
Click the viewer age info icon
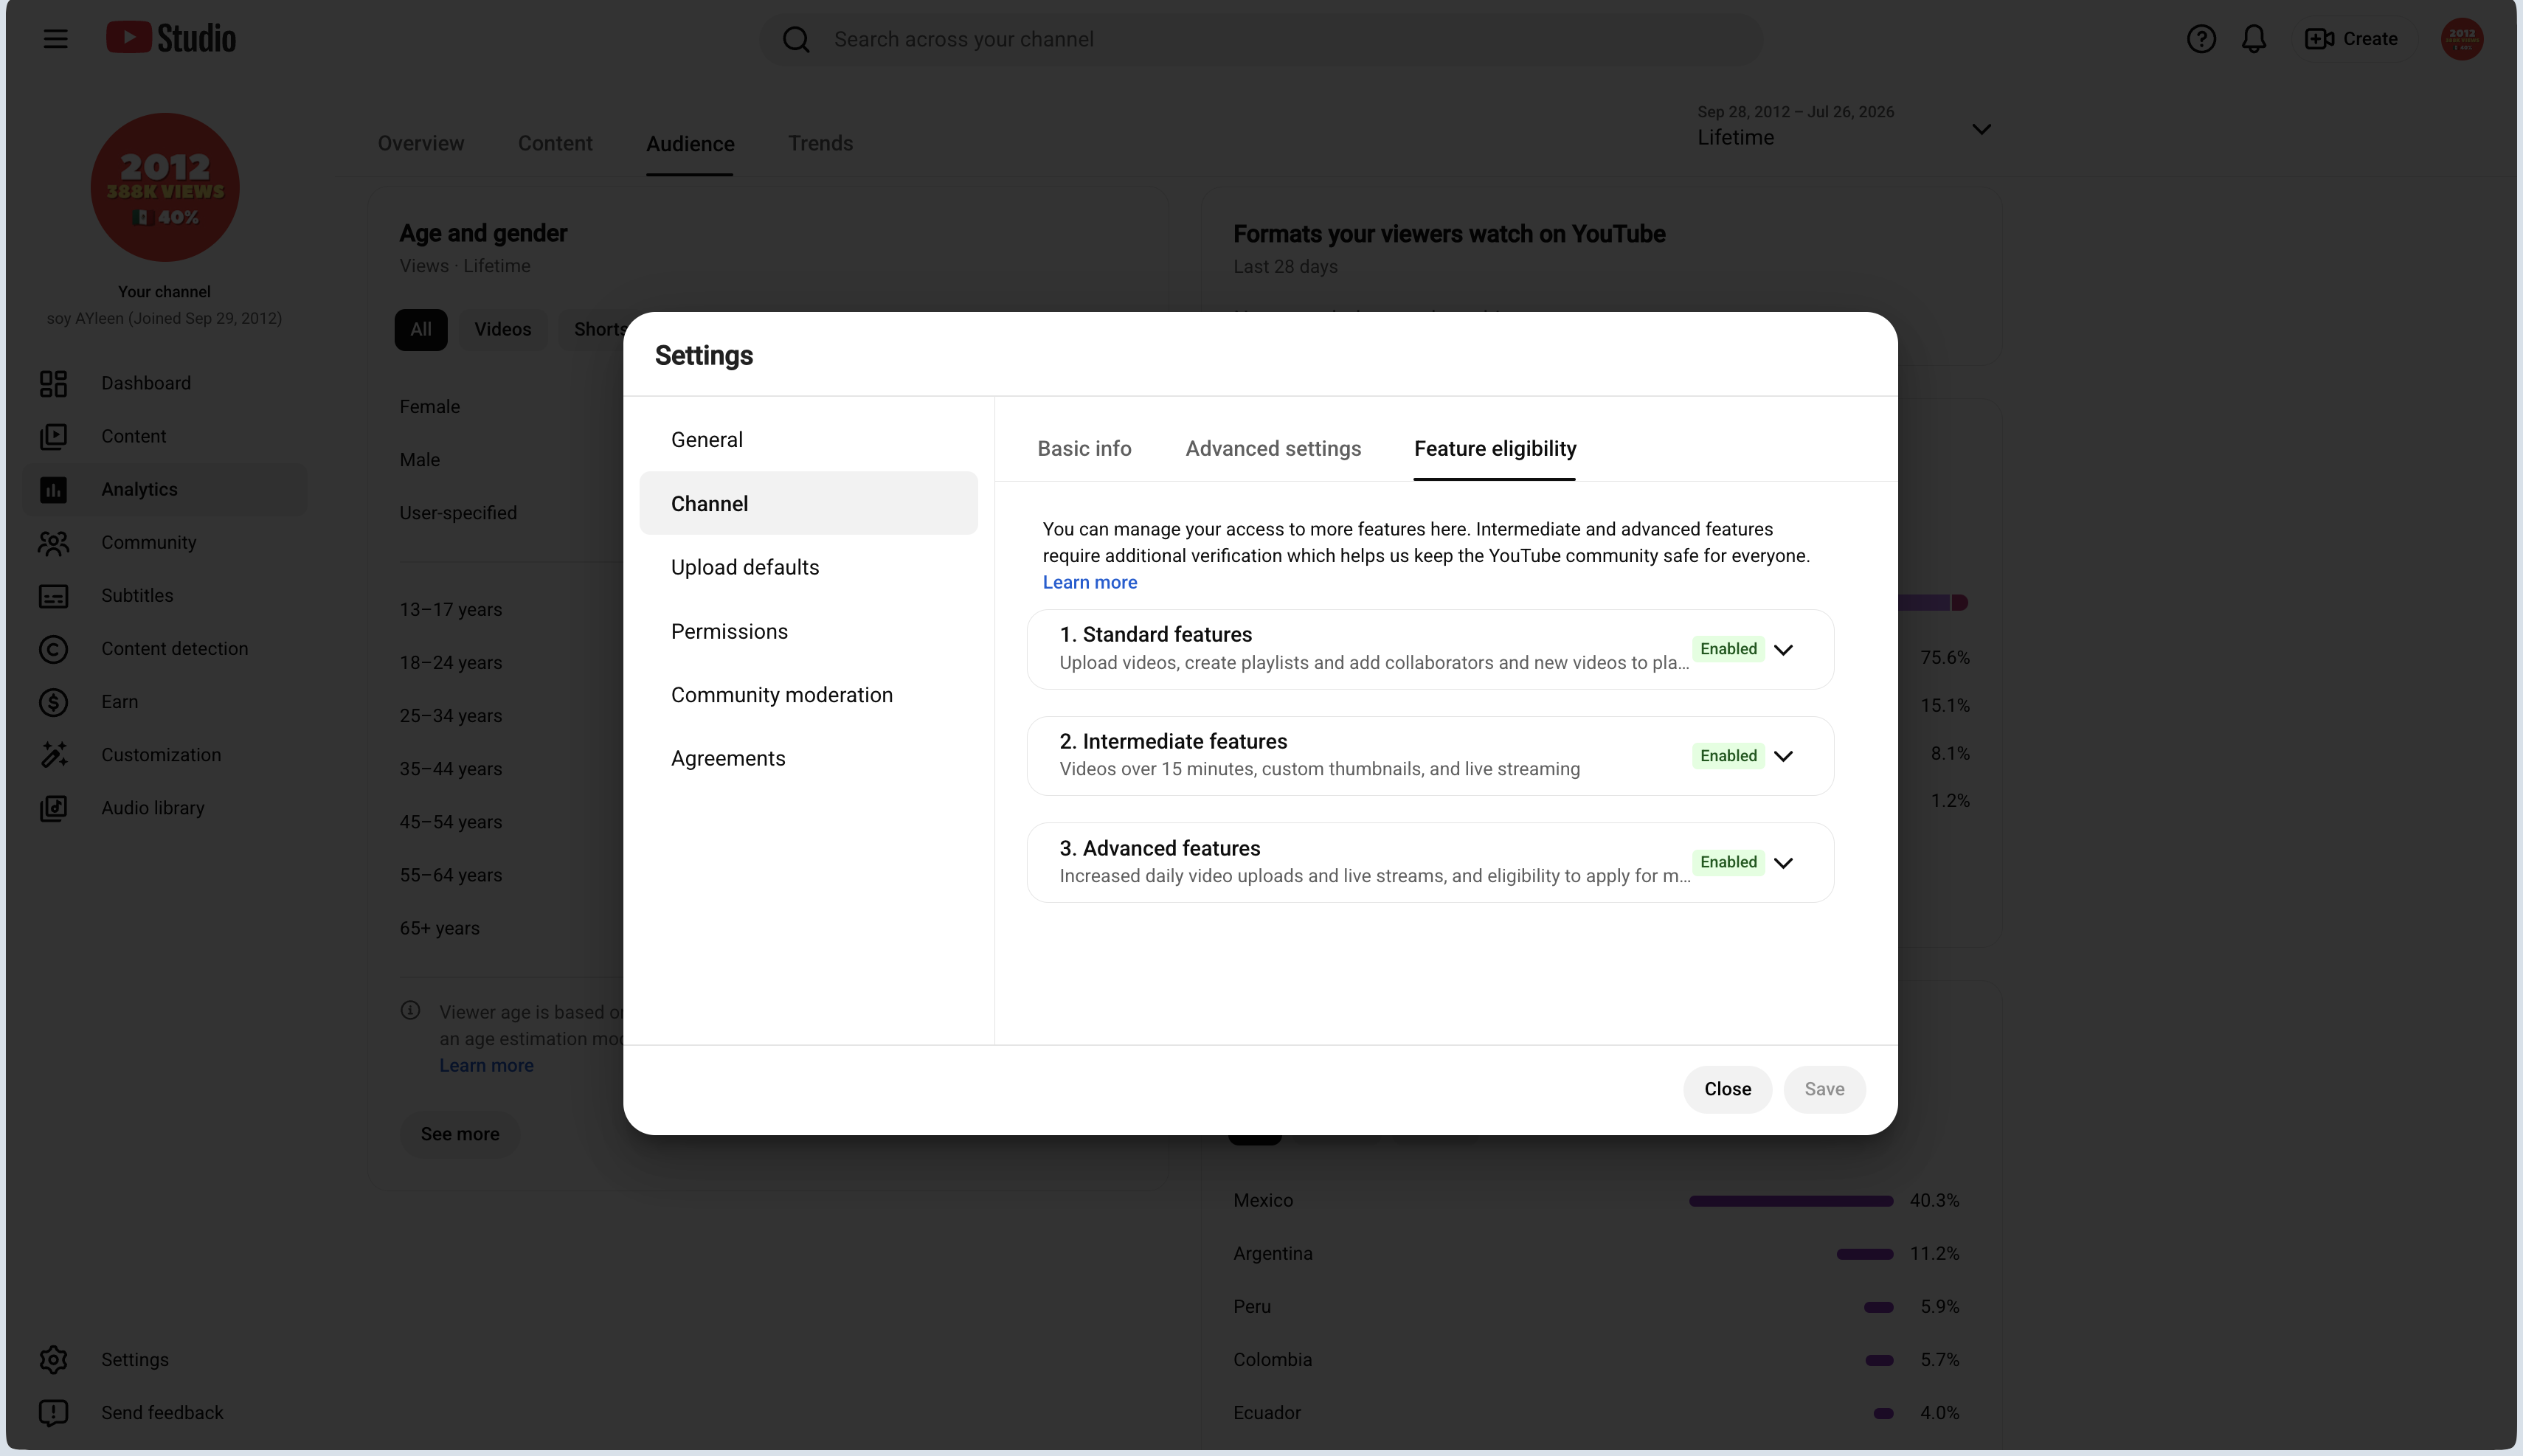(x=410, y=1010)
